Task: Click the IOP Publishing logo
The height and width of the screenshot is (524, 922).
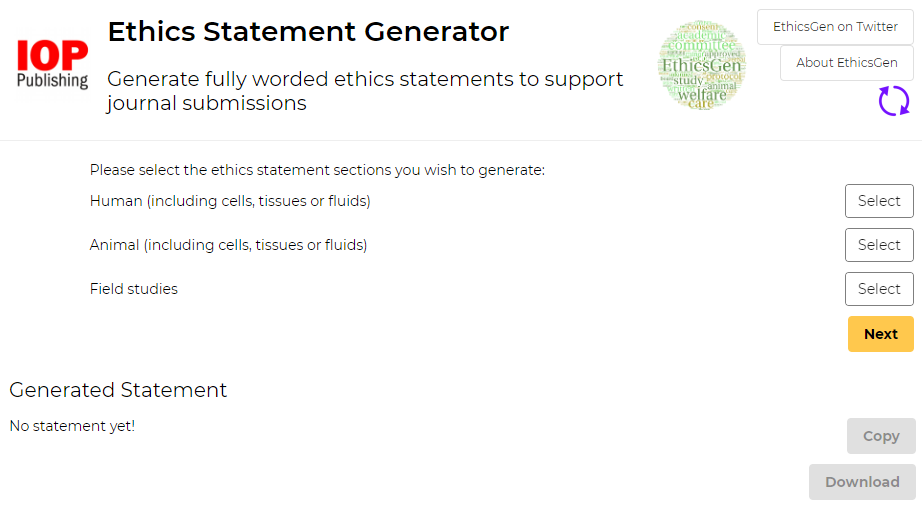Action: (x=52, y=64)
